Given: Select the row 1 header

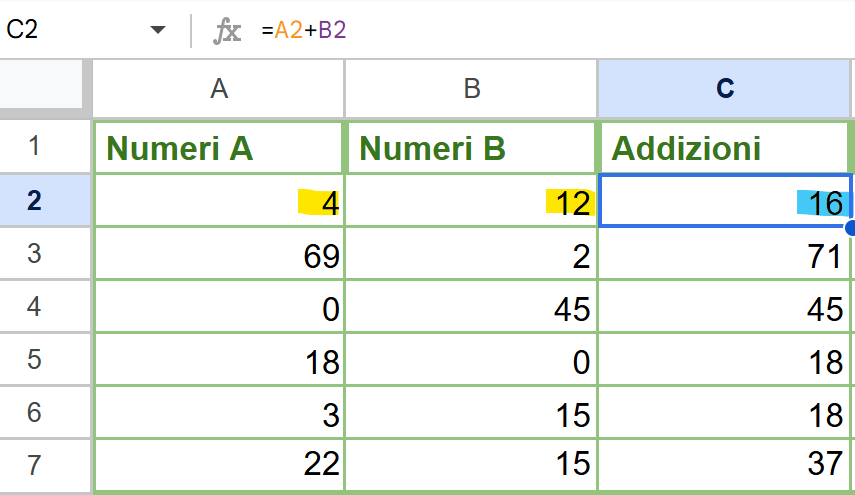Looking at the screenshot, I should coord(35,147).
